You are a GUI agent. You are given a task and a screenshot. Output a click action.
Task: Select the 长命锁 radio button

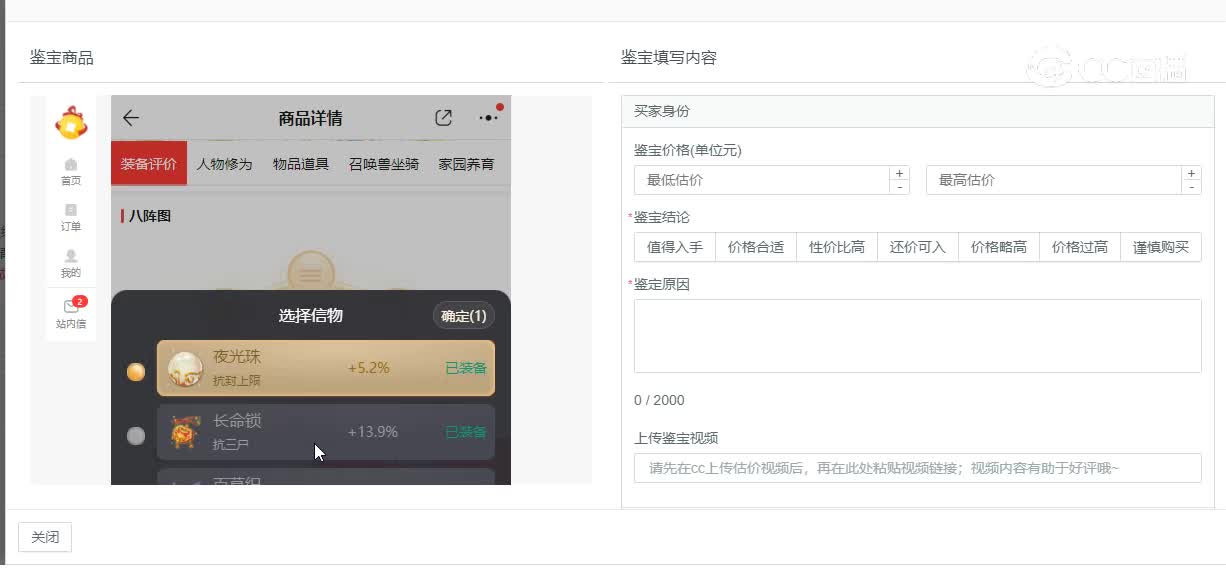136,435
